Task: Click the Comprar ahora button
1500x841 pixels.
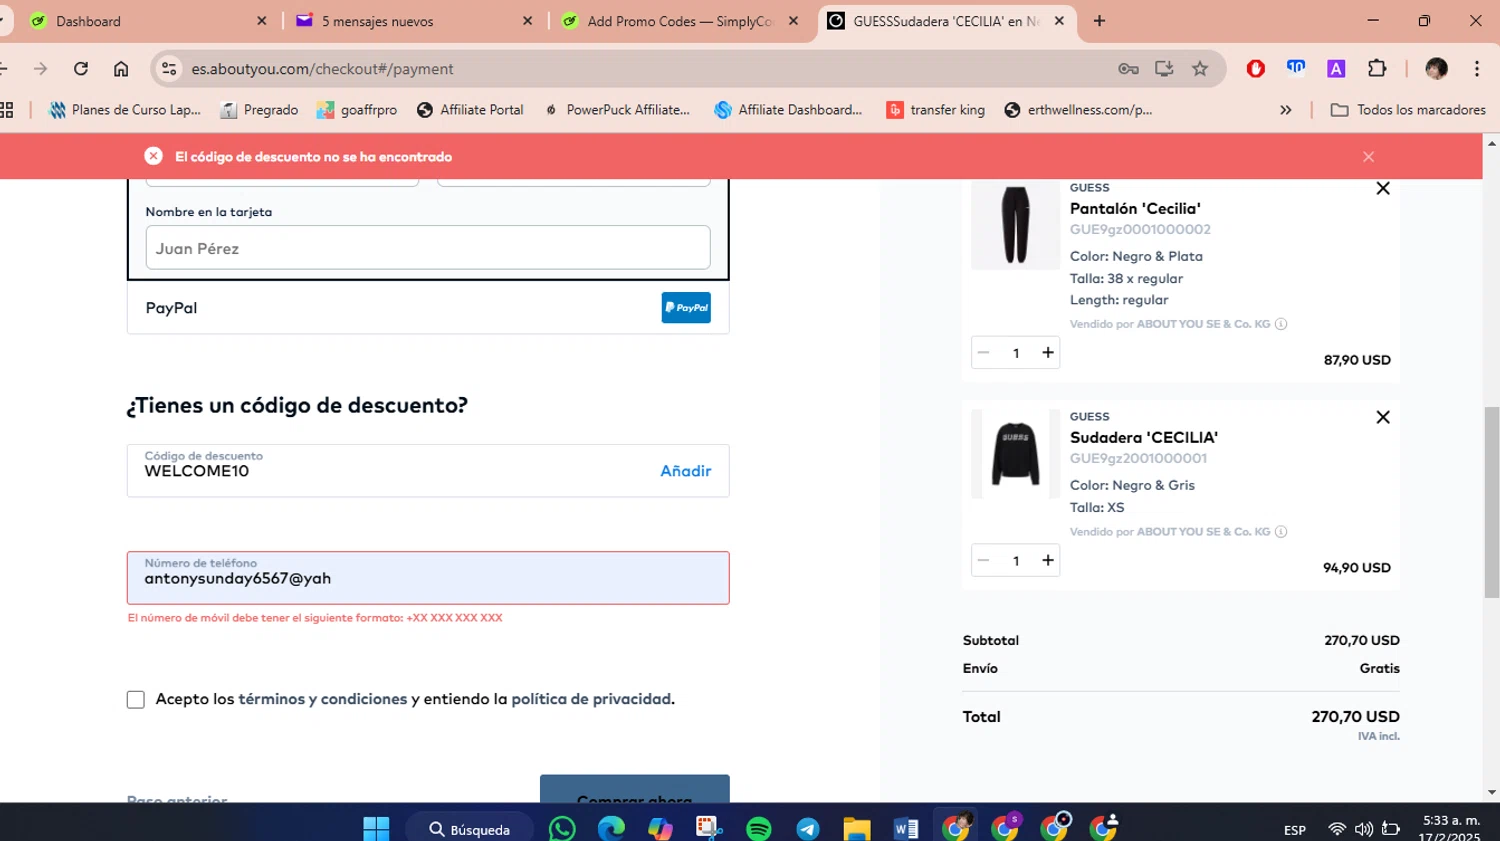Action: 635,789
